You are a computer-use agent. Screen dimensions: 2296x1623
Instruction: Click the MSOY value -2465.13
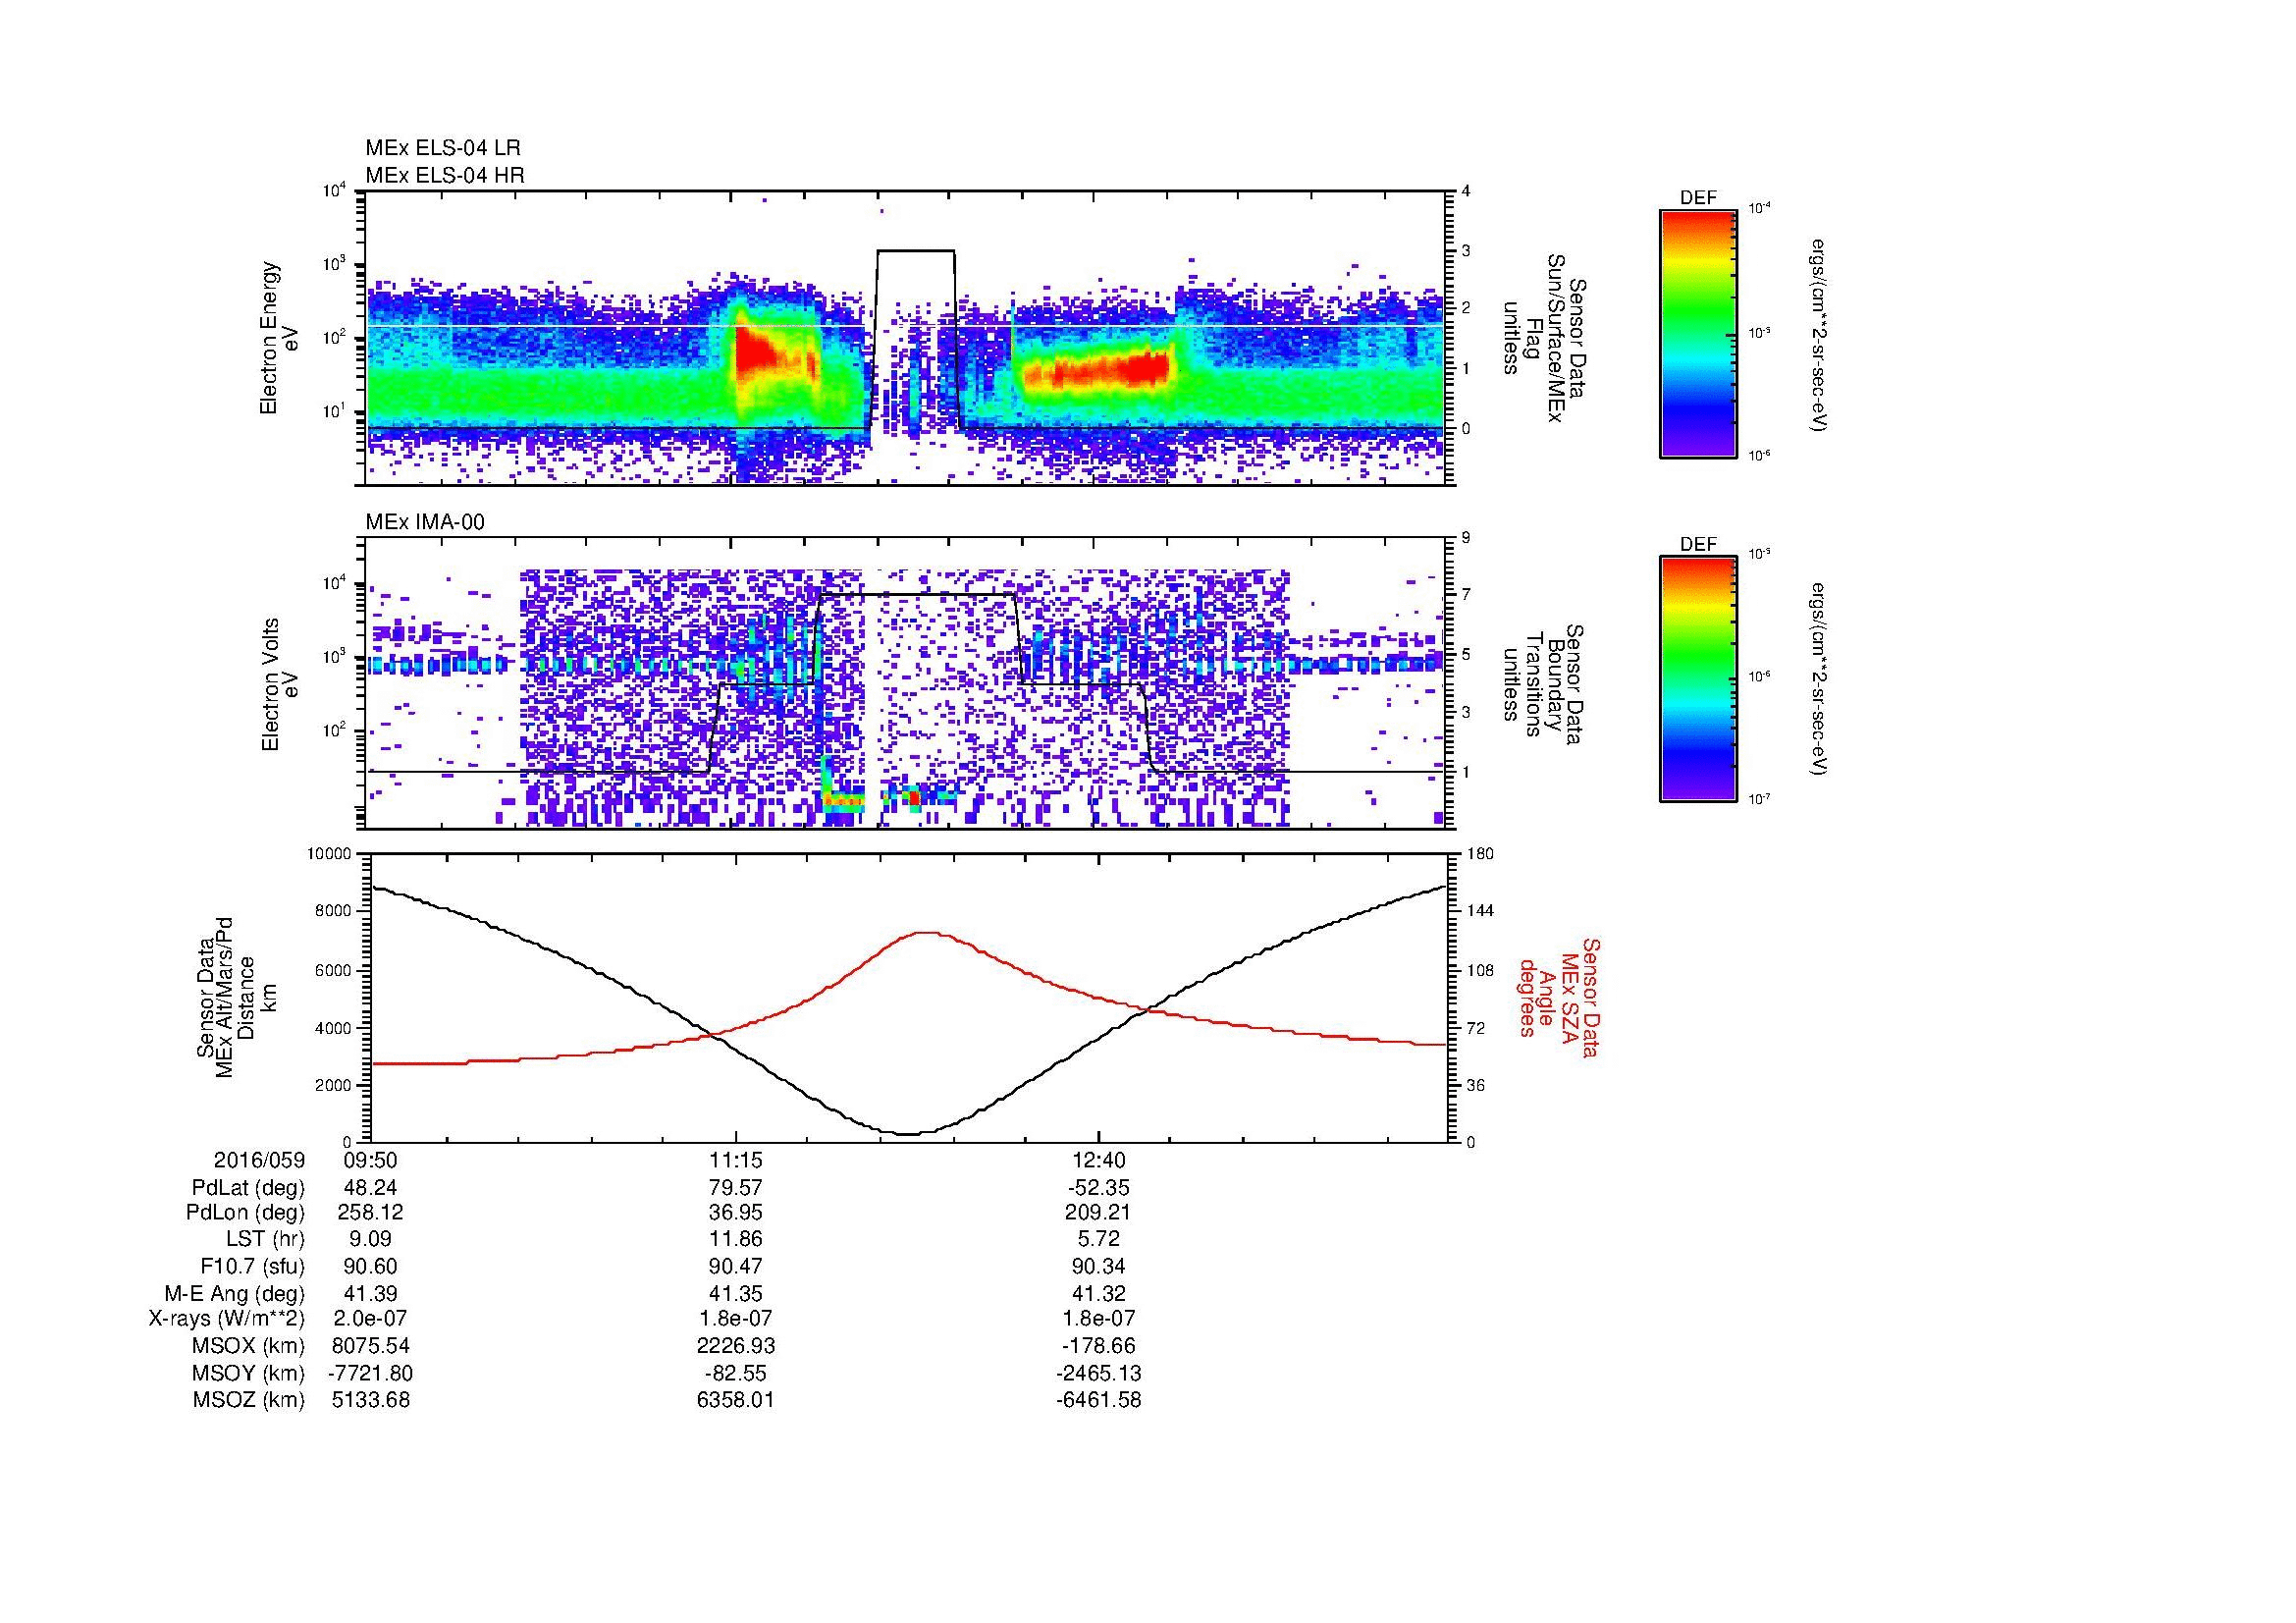(1098, 1372)
